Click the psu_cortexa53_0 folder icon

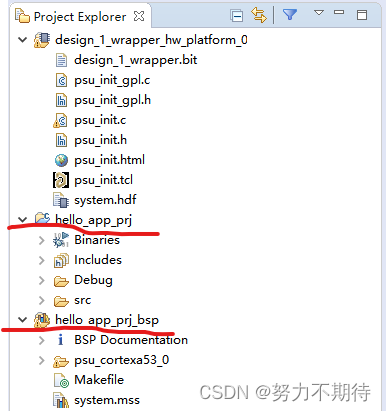coord(61,361)
